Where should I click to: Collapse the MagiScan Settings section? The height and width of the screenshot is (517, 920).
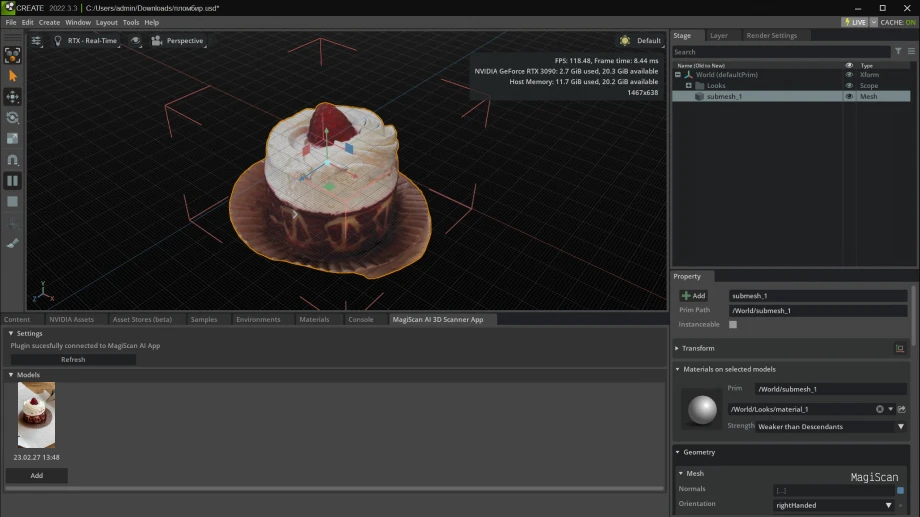(x=11, y=333)
